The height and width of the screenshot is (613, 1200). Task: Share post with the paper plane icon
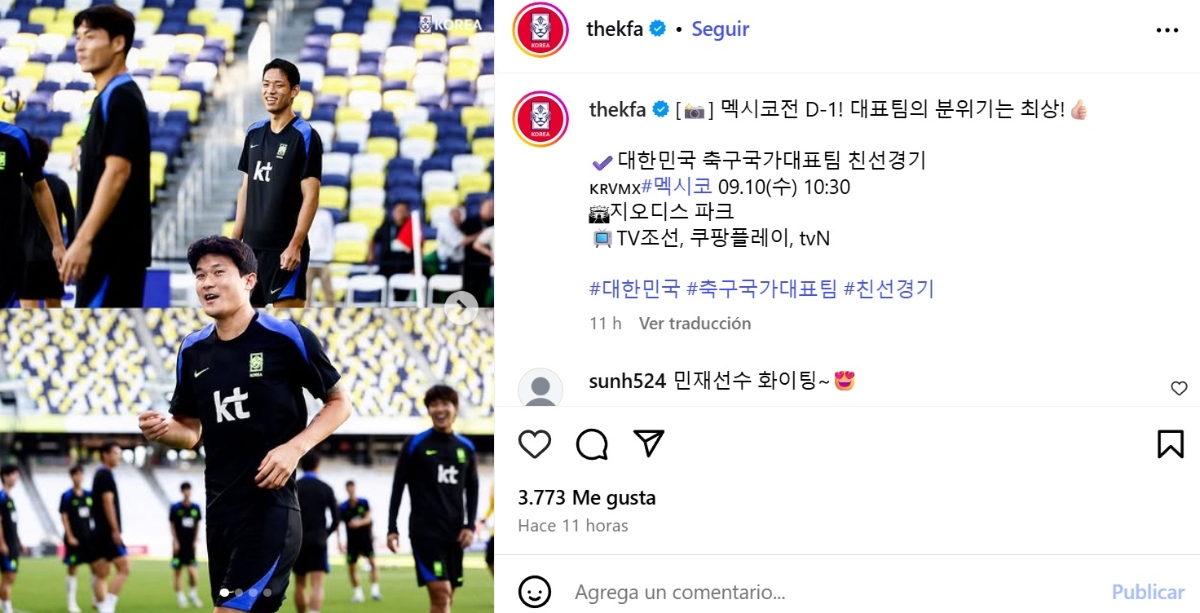(650, 443)
